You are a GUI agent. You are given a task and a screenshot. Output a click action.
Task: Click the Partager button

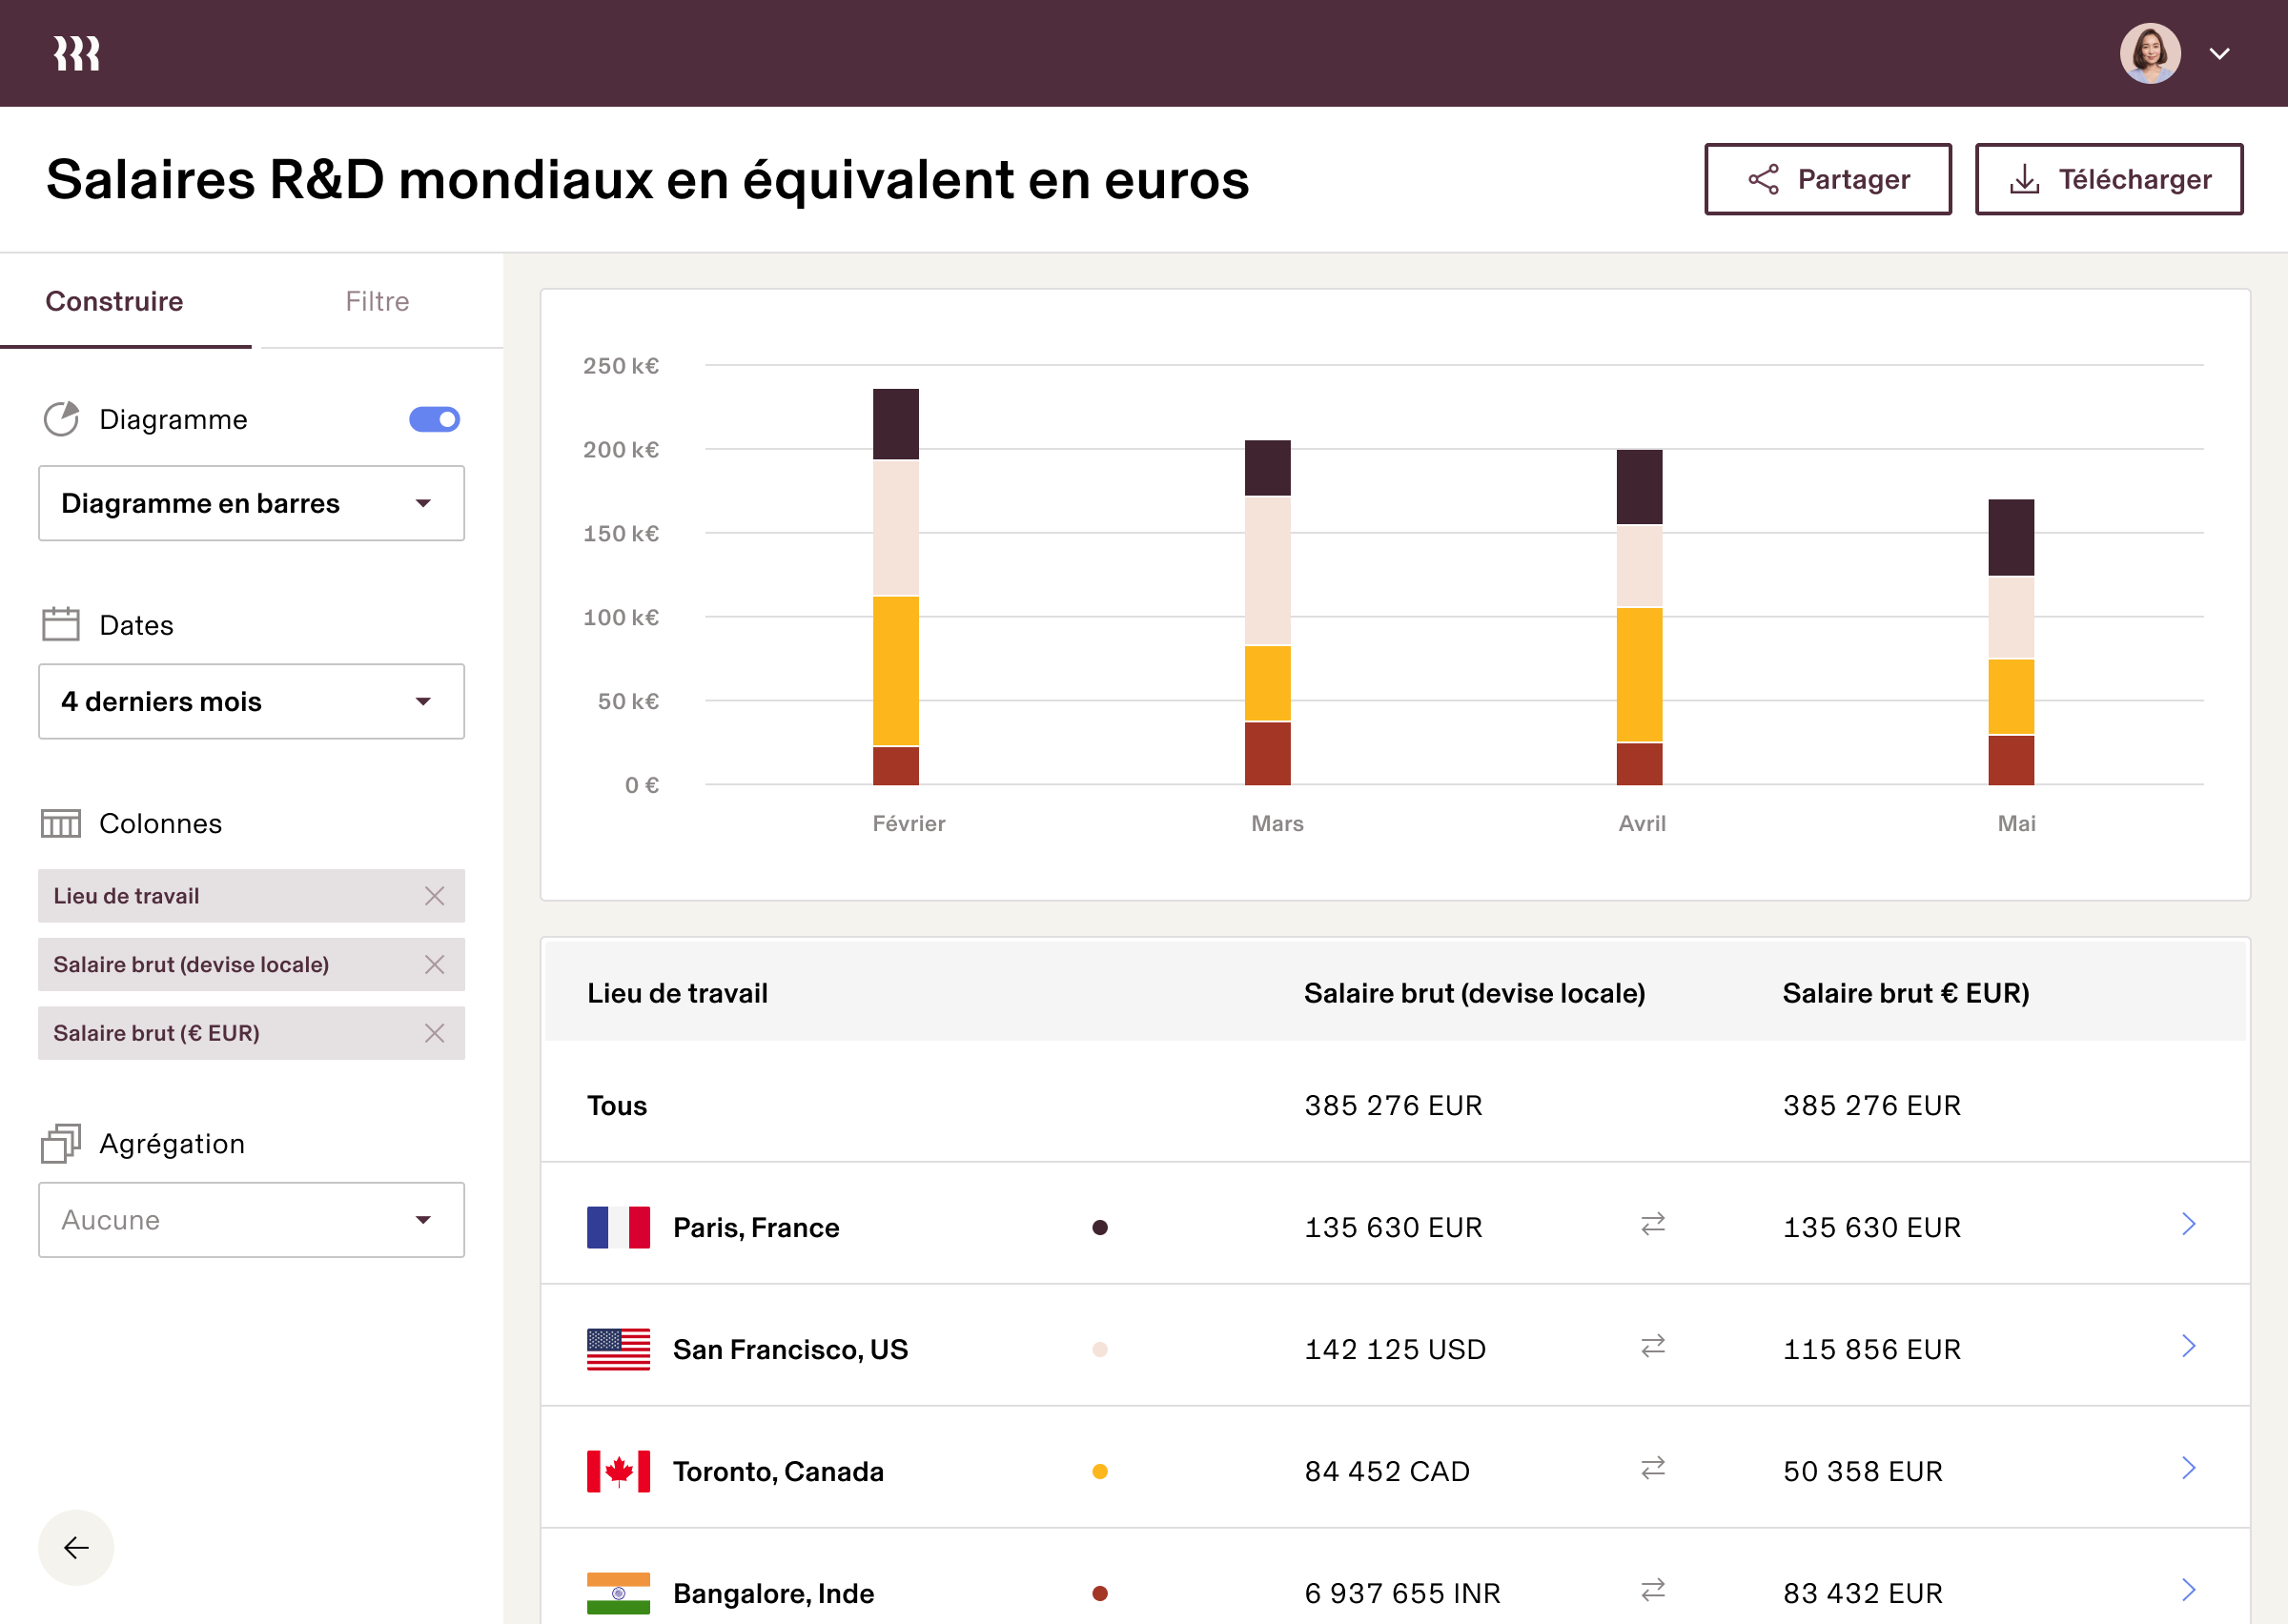tap(1828, 179)
